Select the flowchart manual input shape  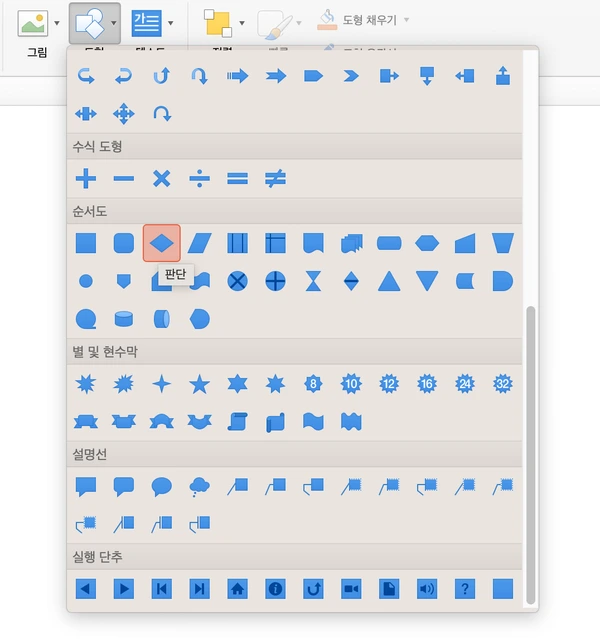pyautogui.click(x=465, y=243)
